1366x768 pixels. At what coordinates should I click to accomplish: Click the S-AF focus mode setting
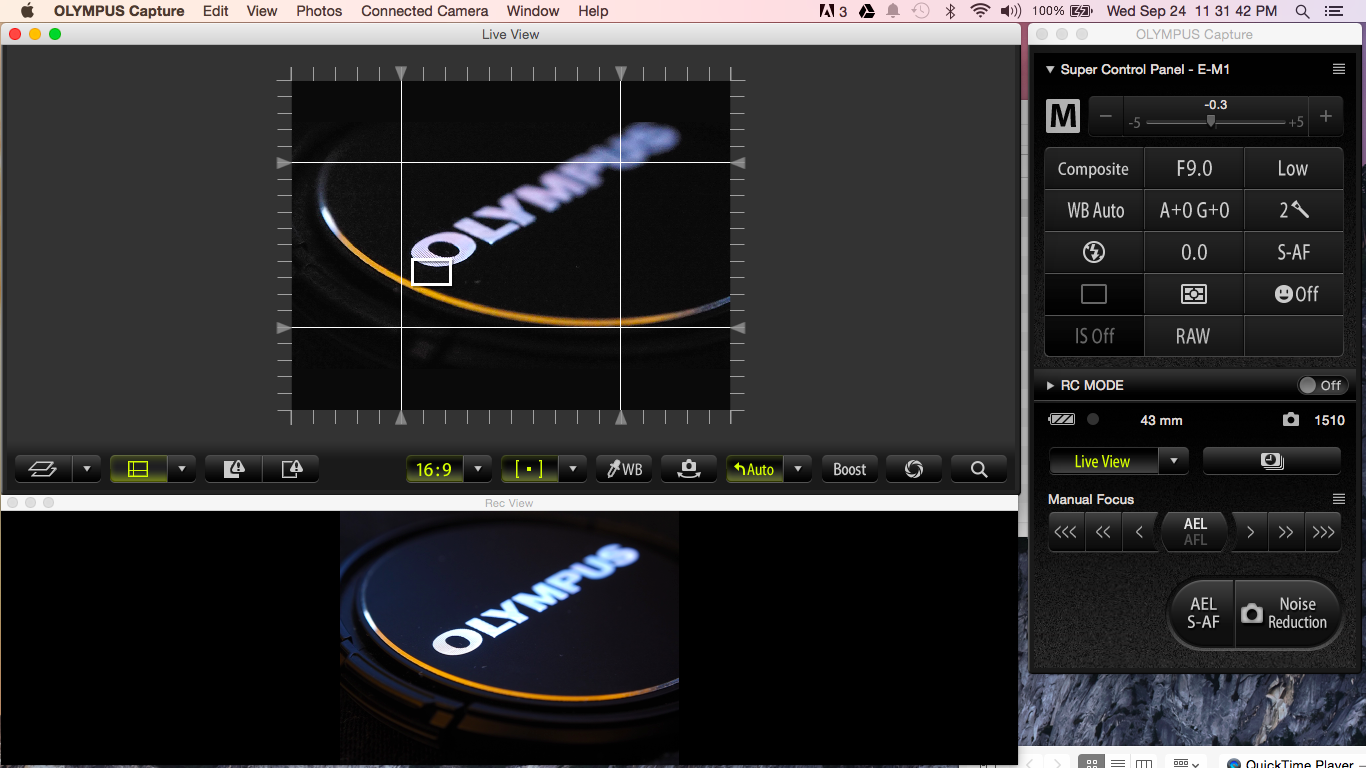pos(1293,253)
